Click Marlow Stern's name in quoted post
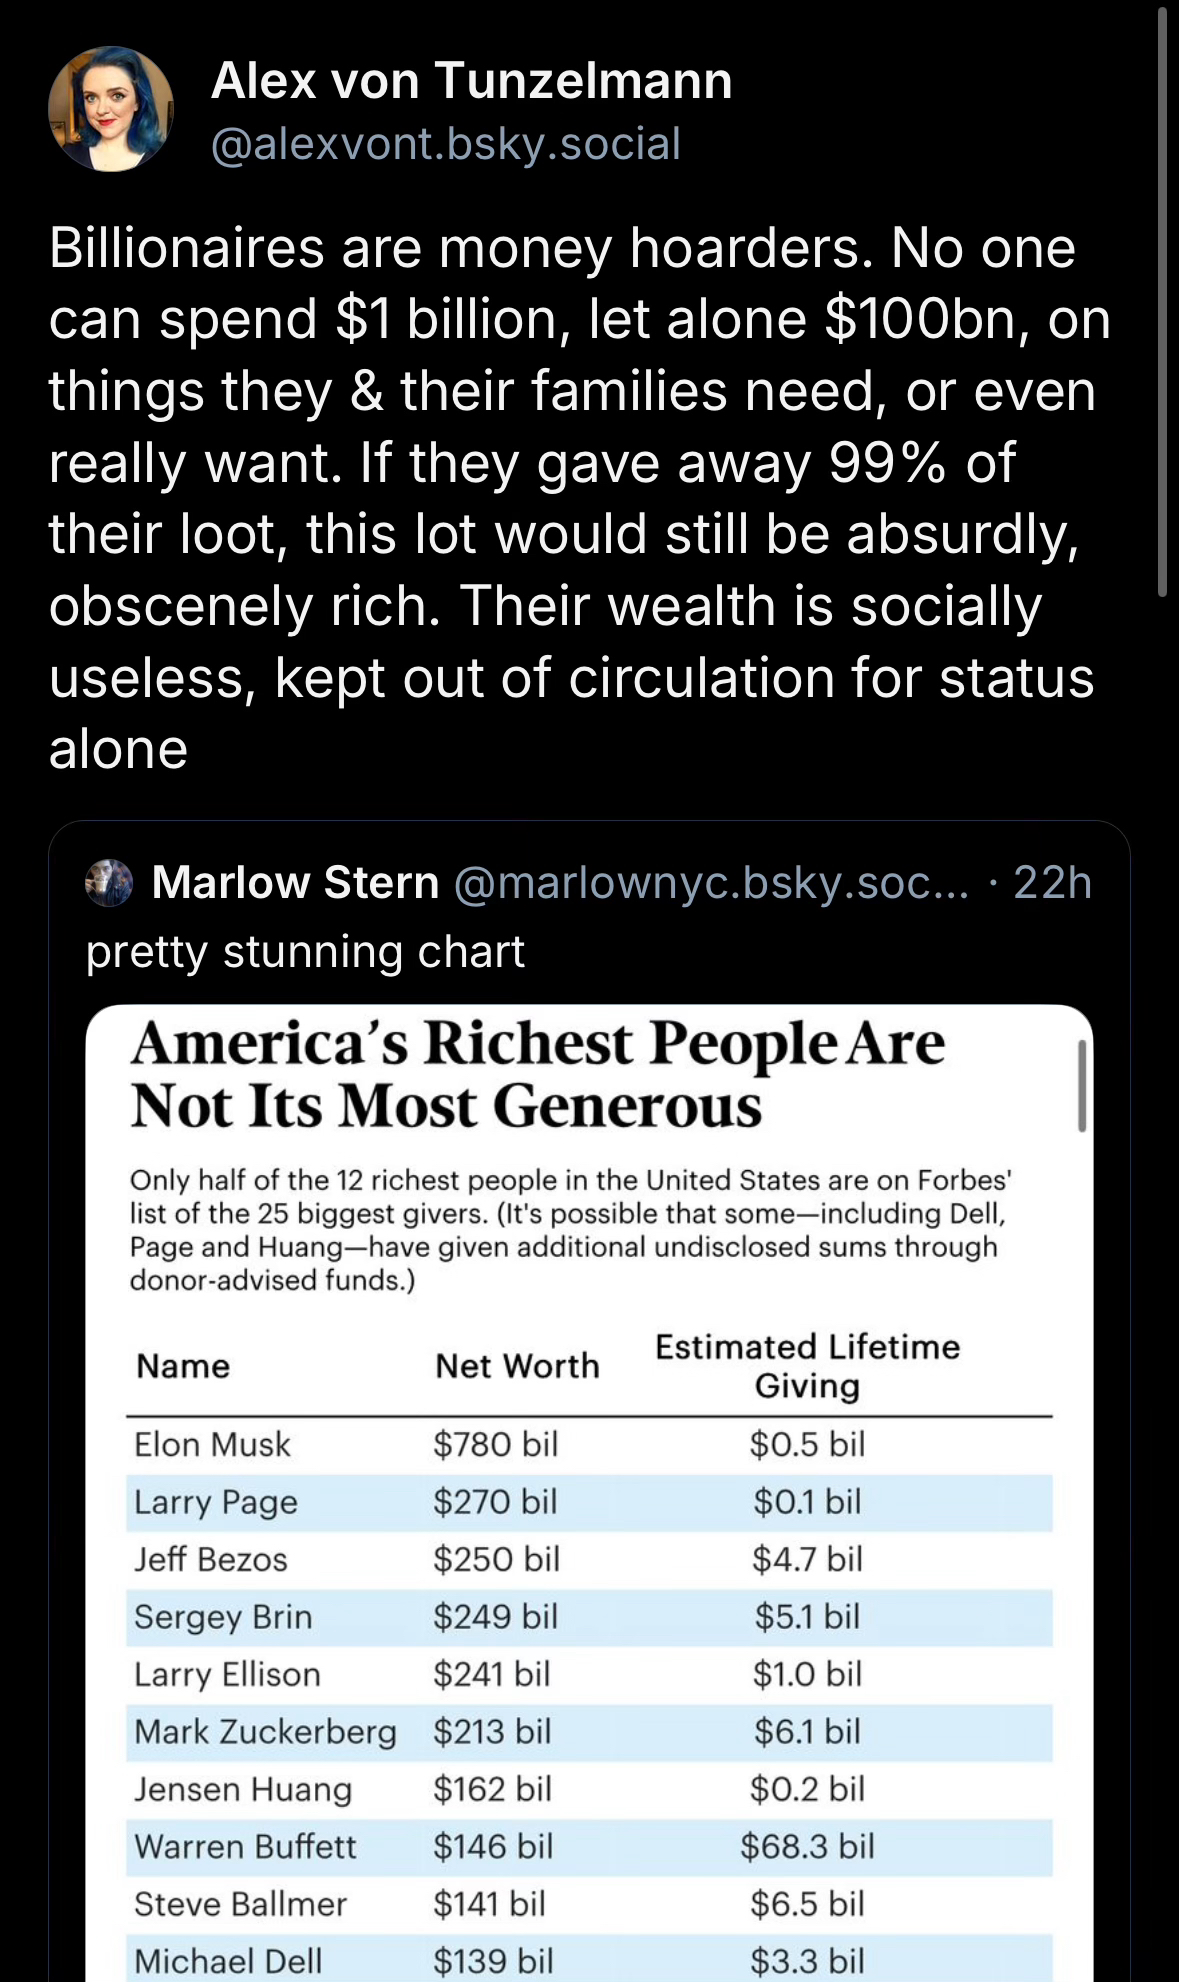Viewport: 1179px width, 1982px height. (295, 883)
